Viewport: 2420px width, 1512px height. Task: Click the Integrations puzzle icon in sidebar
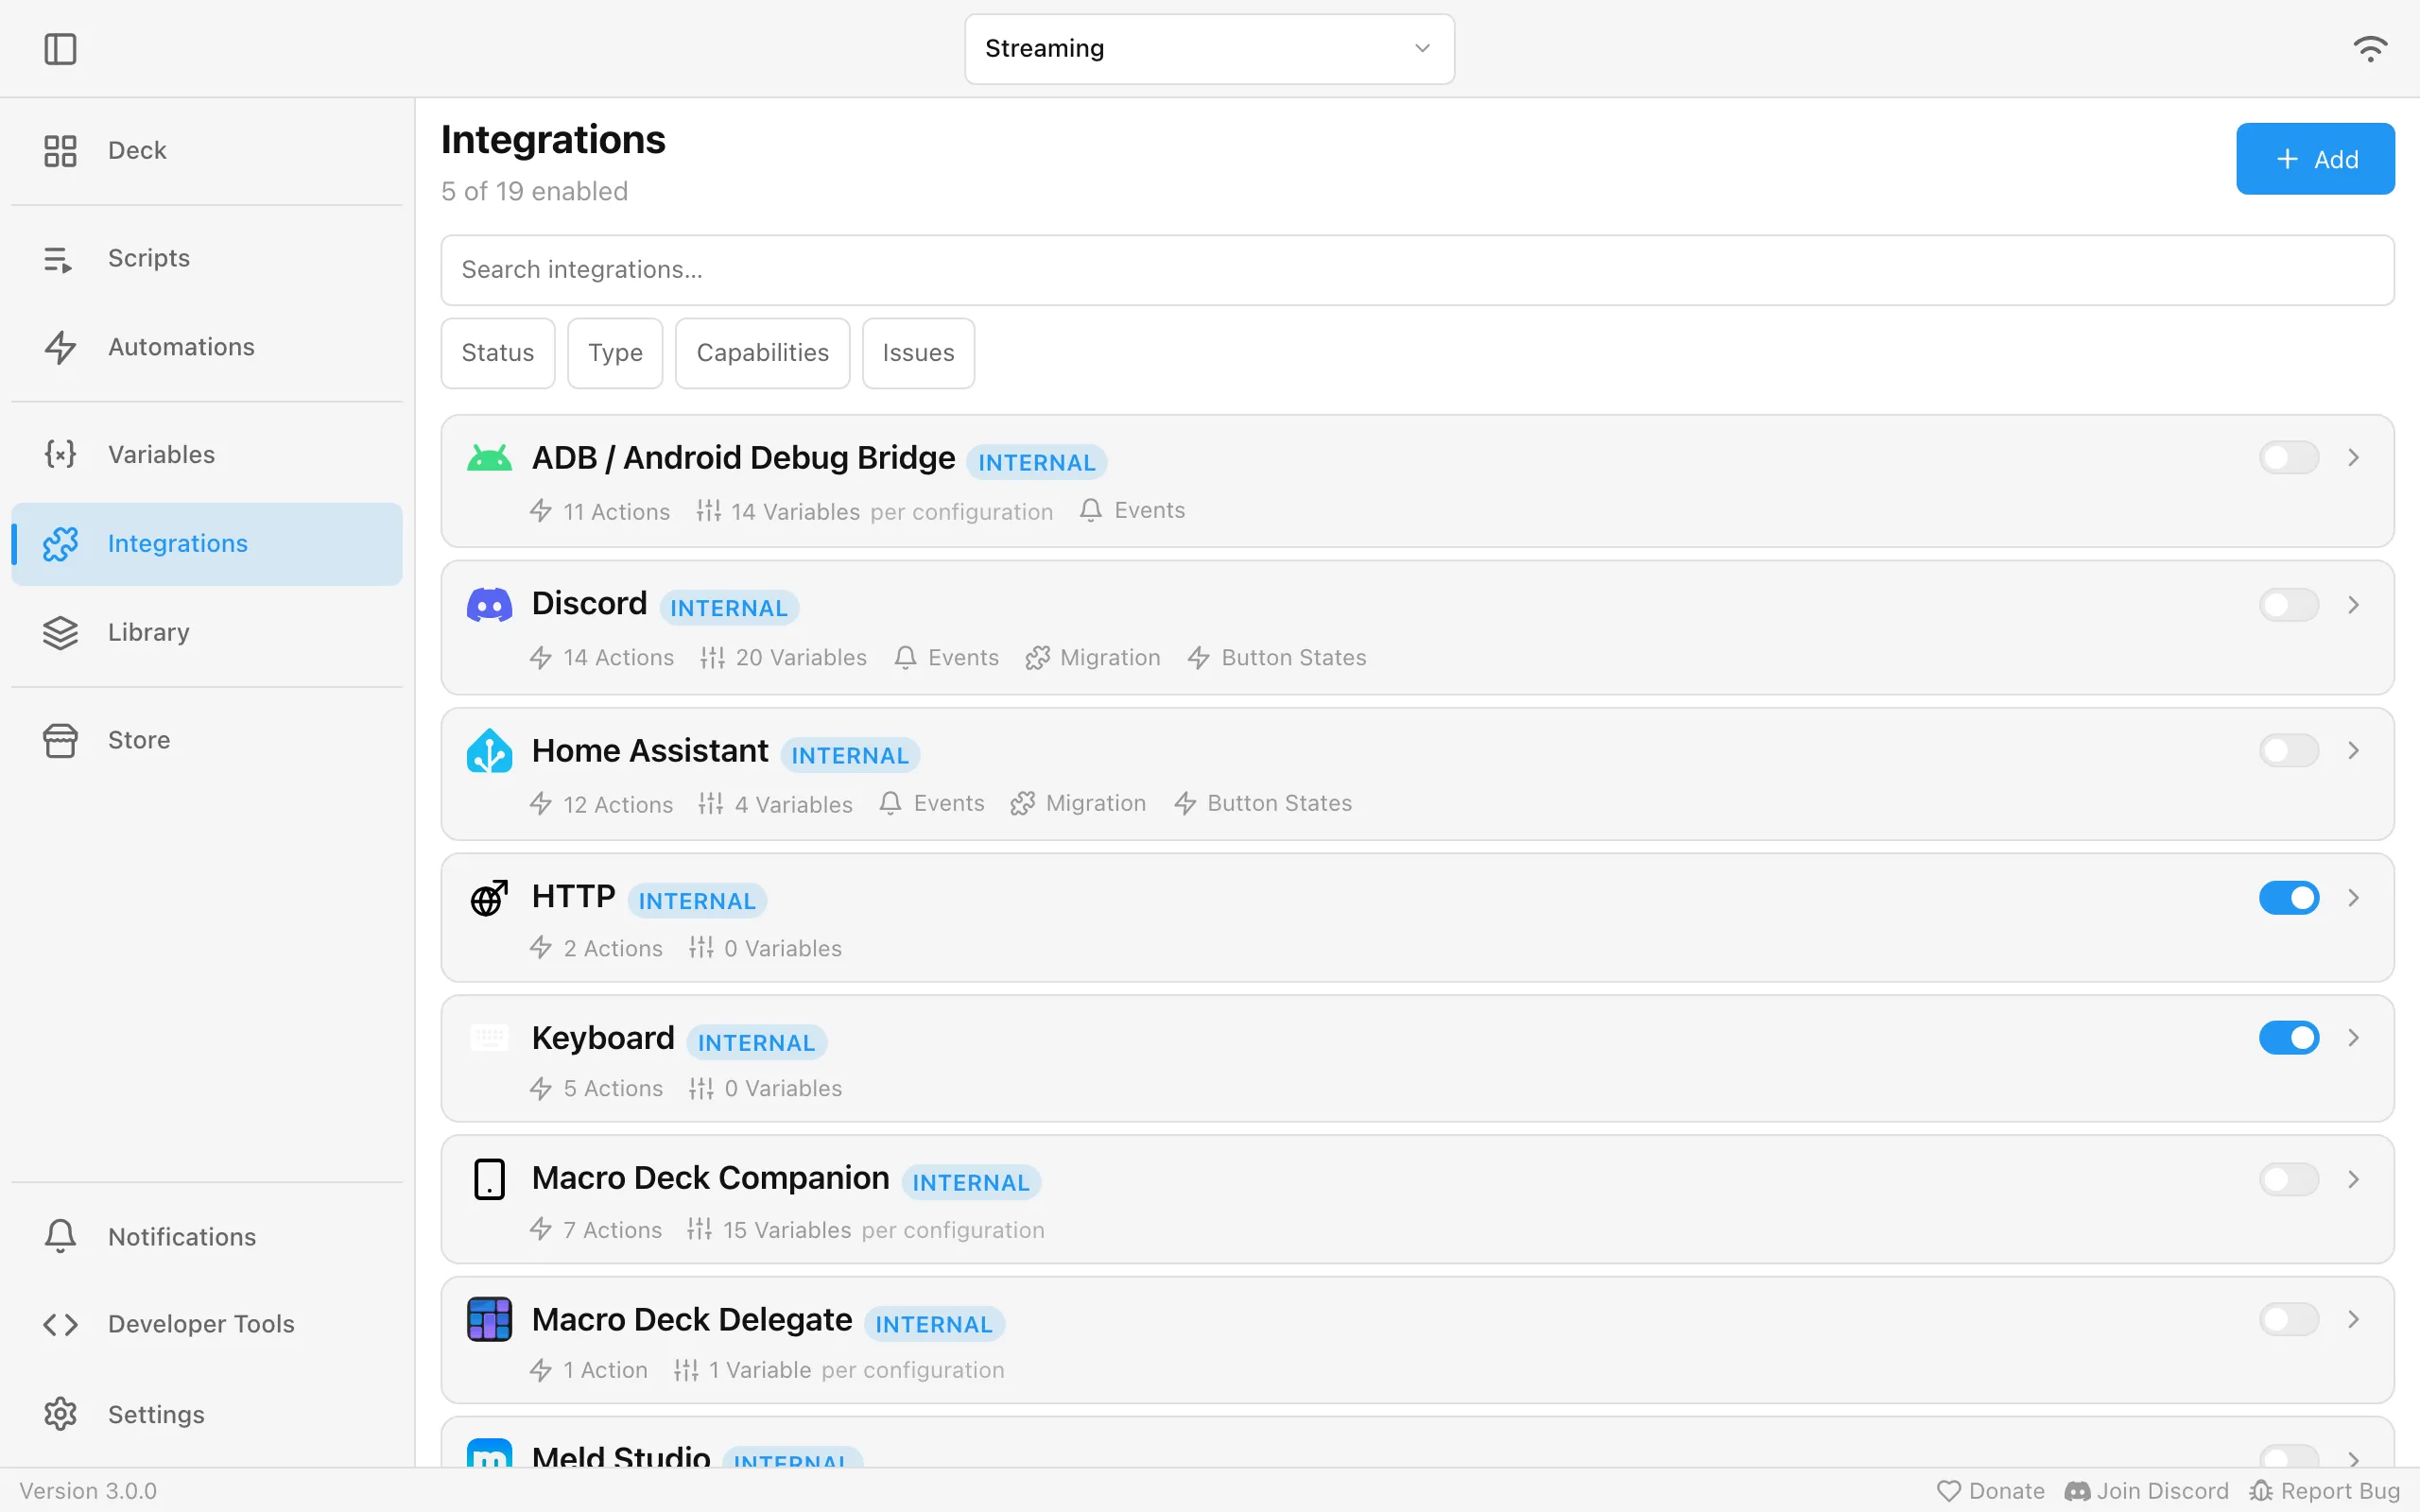pyautogui.click(x=60, y=544)
